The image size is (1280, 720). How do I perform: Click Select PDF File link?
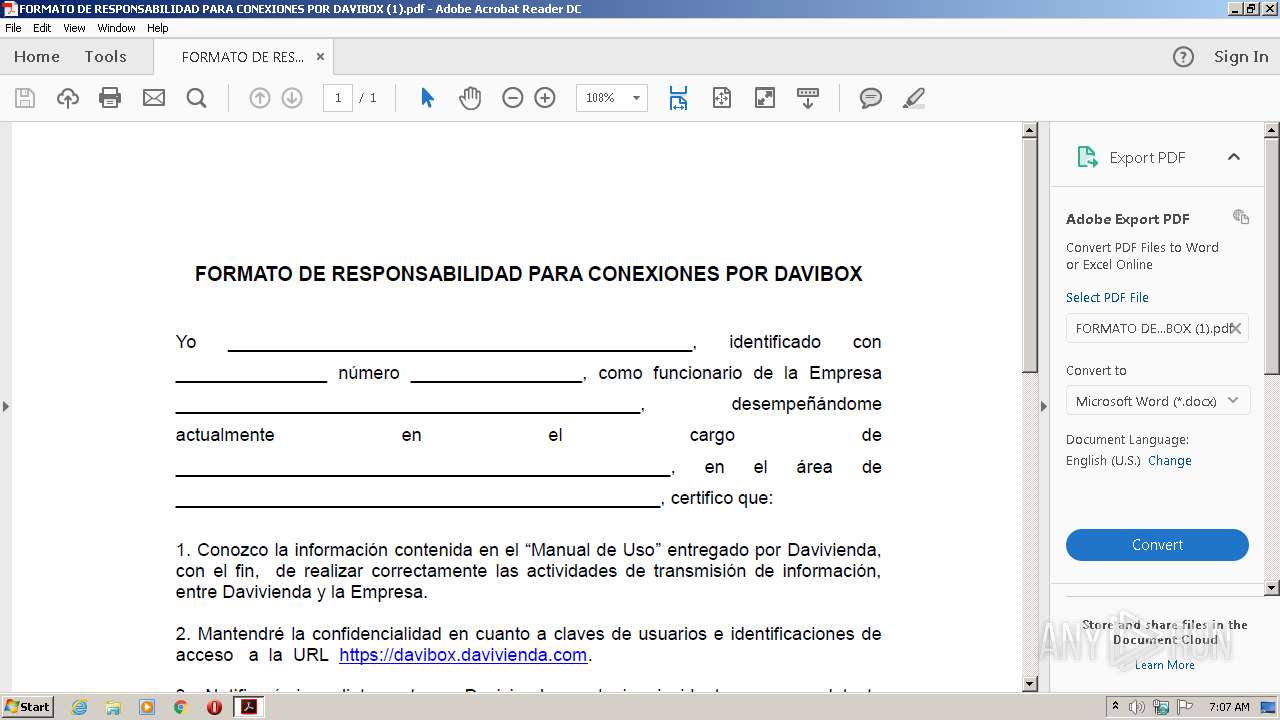click(x=1107, y=297)
